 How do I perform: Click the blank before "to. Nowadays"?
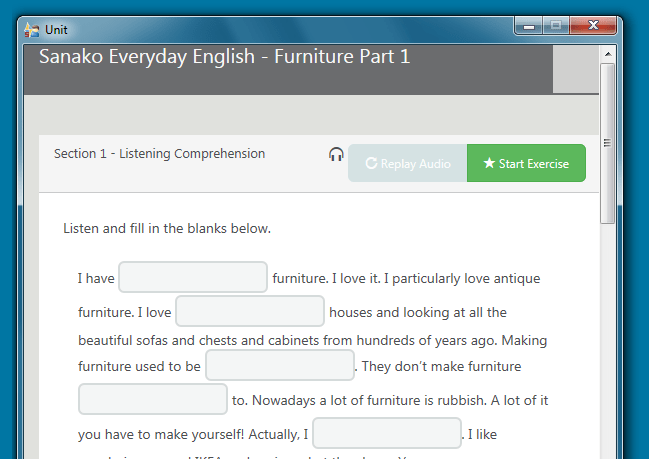click(153, 399)
